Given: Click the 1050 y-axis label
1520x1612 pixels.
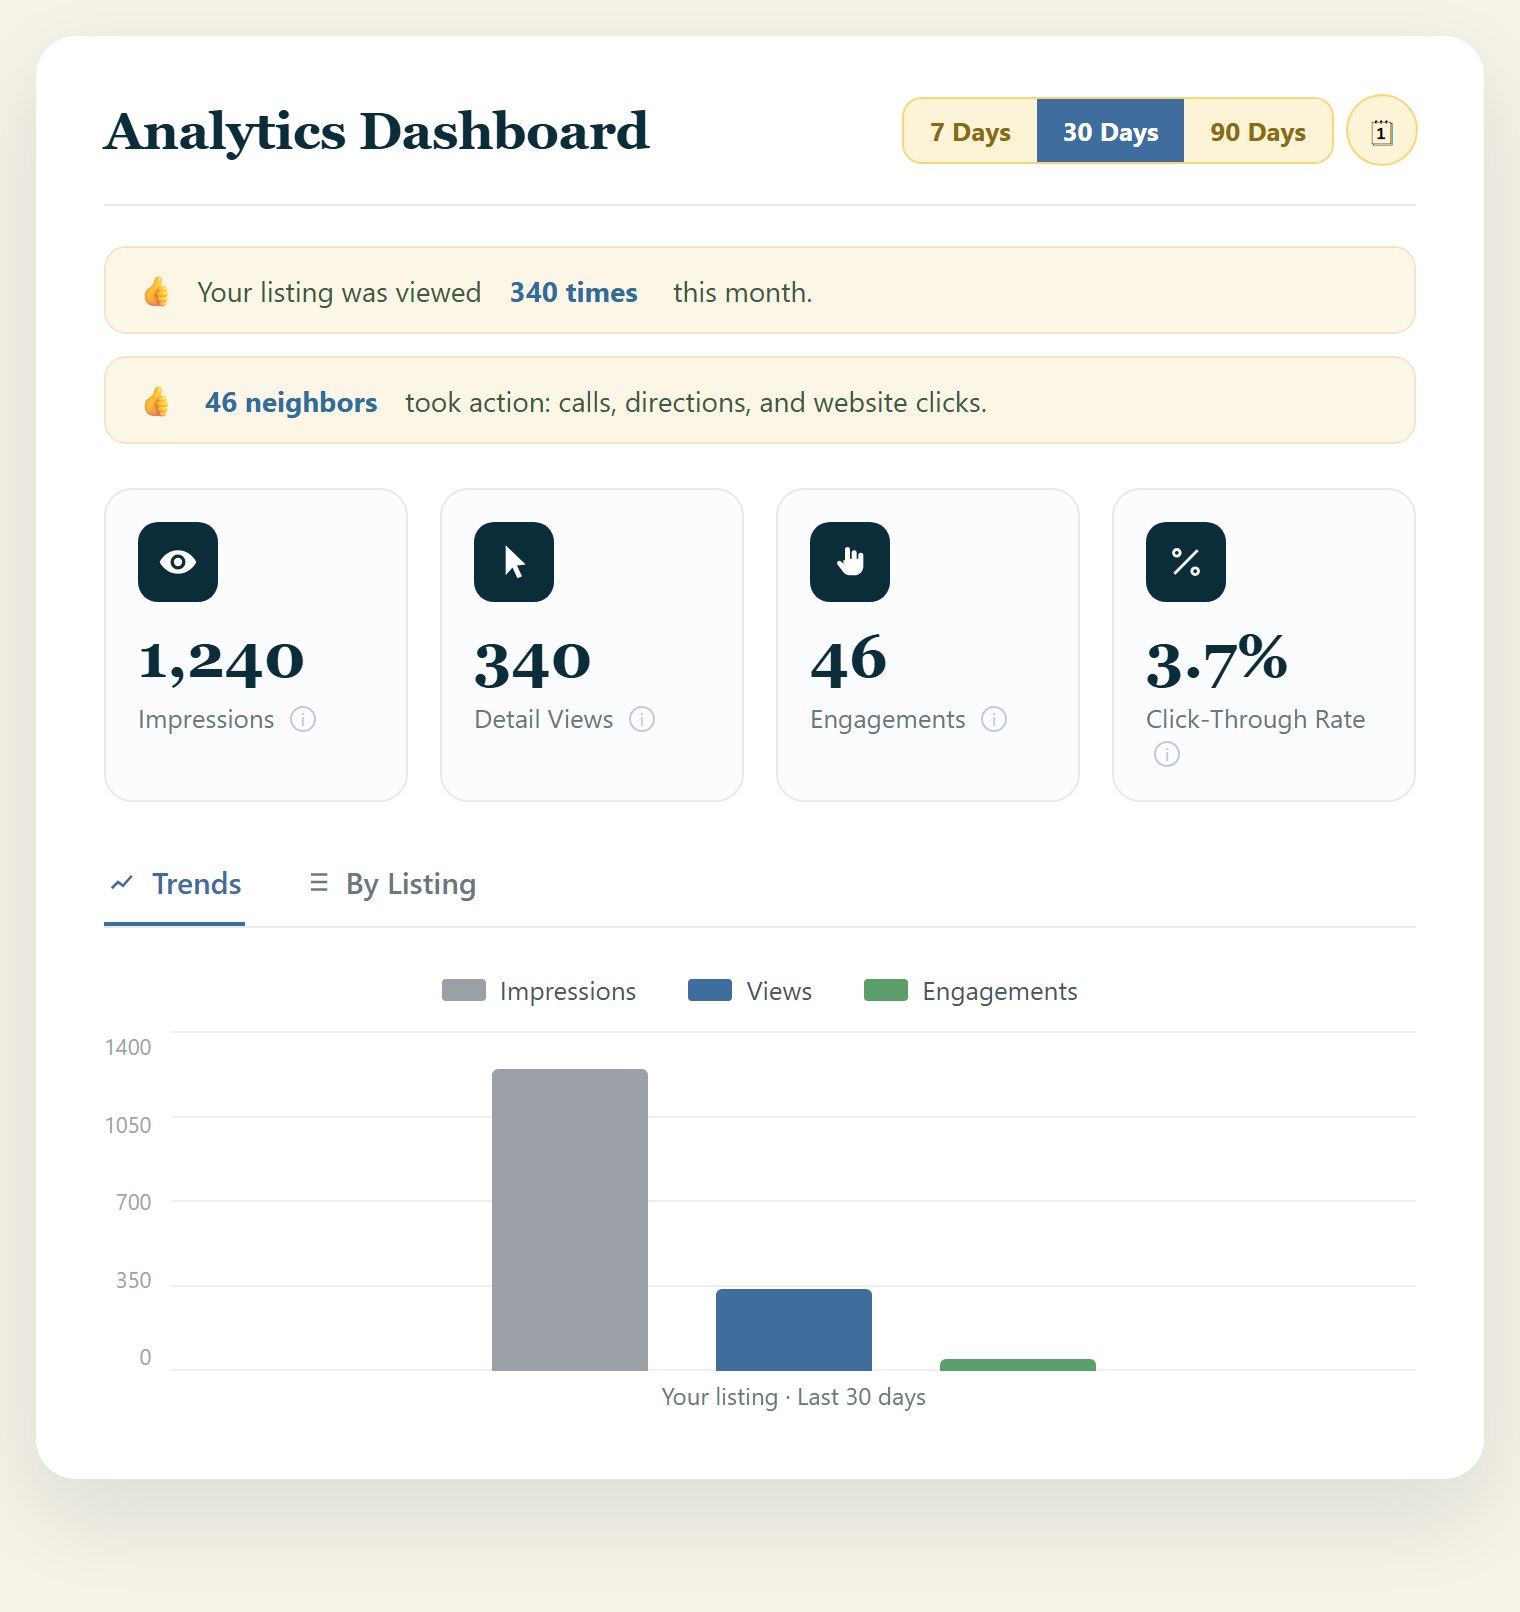Looking at the screenshot, I should coord(128,1125).
